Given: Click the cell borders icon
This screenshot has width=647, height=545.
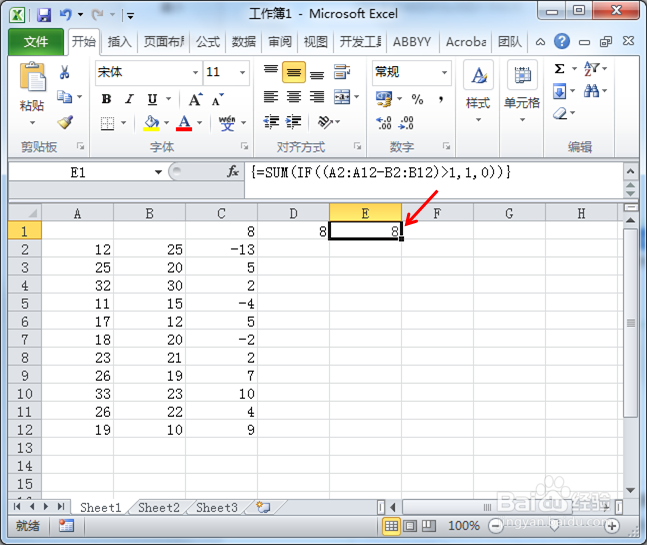Looking at the screenshot, I should pyautogui.click(x=107, y=123).
